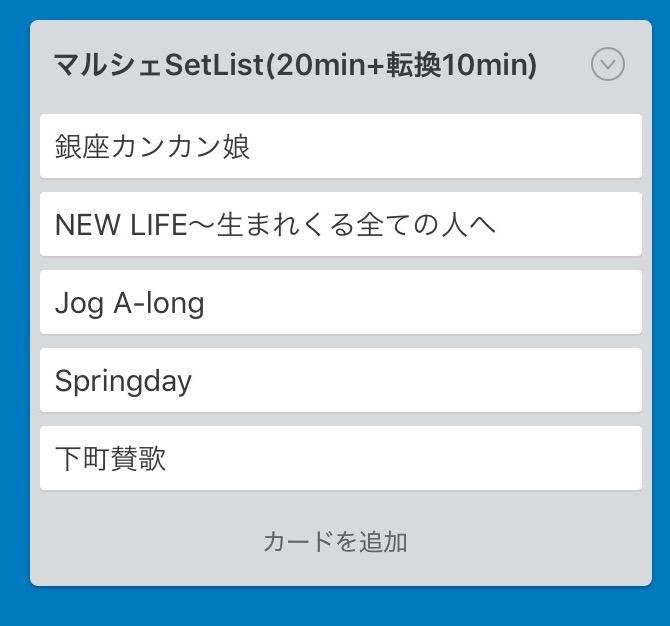Open the card titled Jog A-long
The height and width of the screenshot is (626, 670).
(x=341, y=303)
